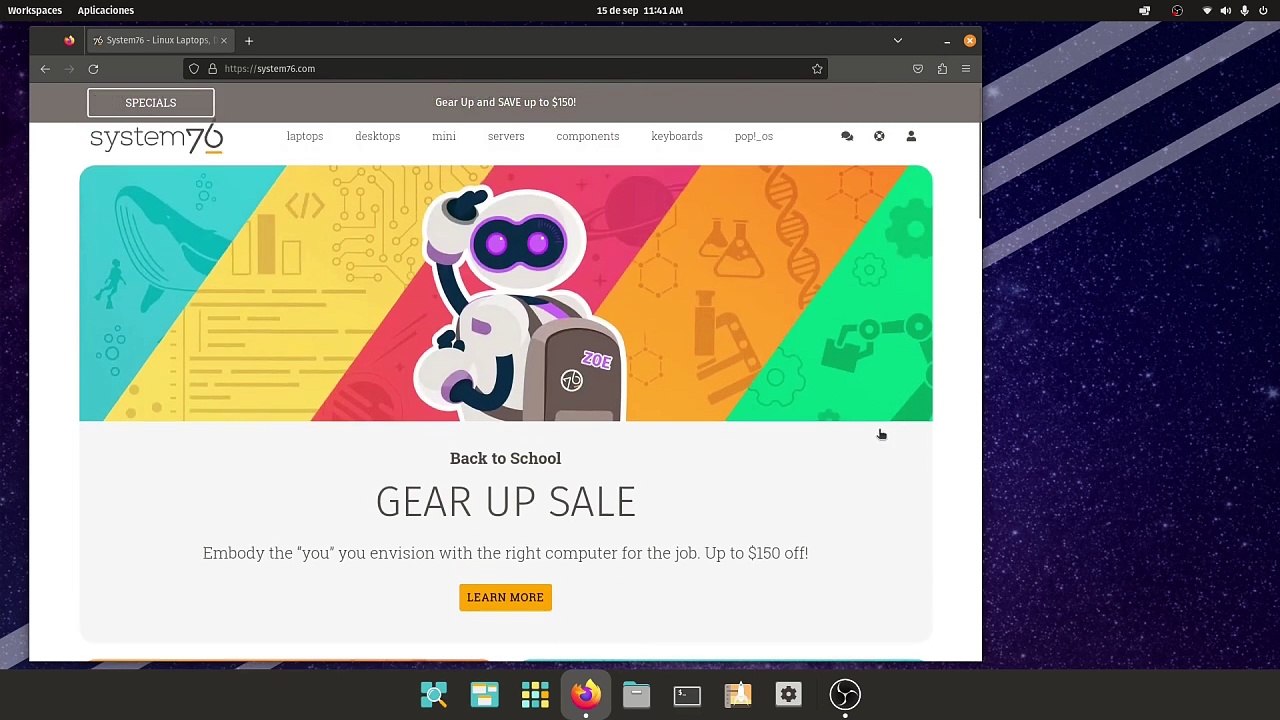Open the keyboards menu item
The width and height of the screenshot is (1280, 720).
[x=677, y=136]
